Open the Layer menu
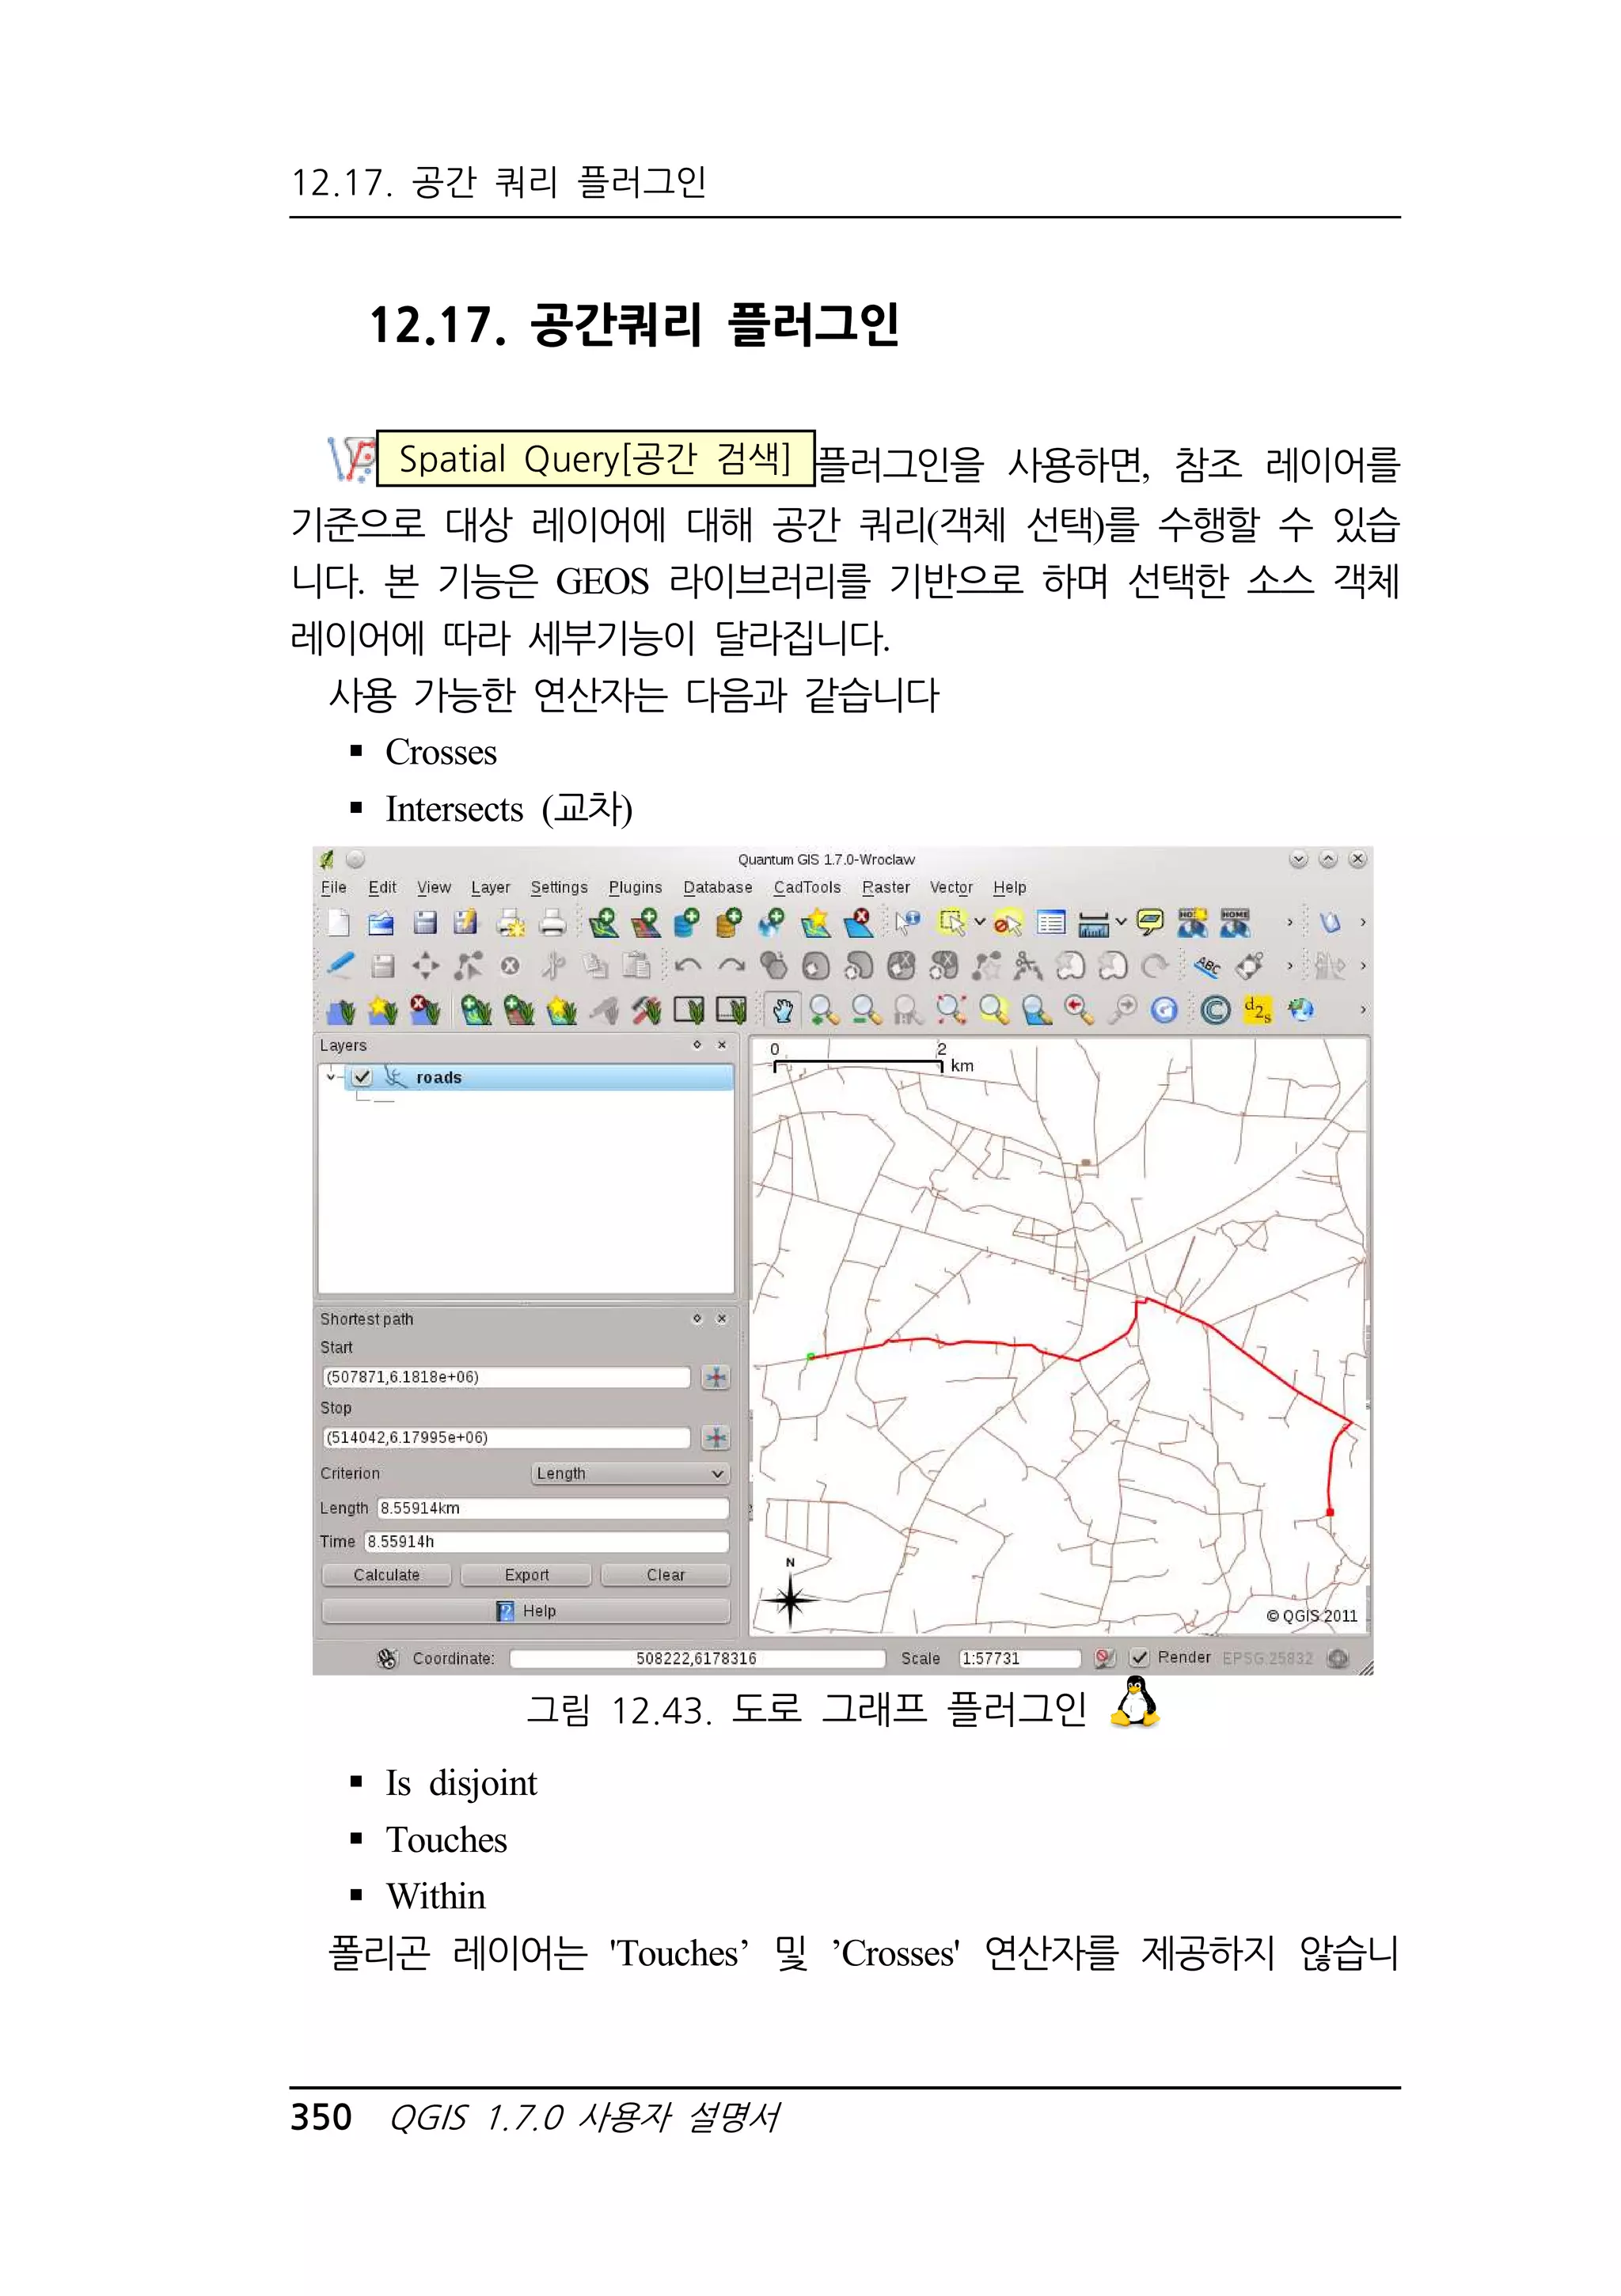 coord(490,887)
